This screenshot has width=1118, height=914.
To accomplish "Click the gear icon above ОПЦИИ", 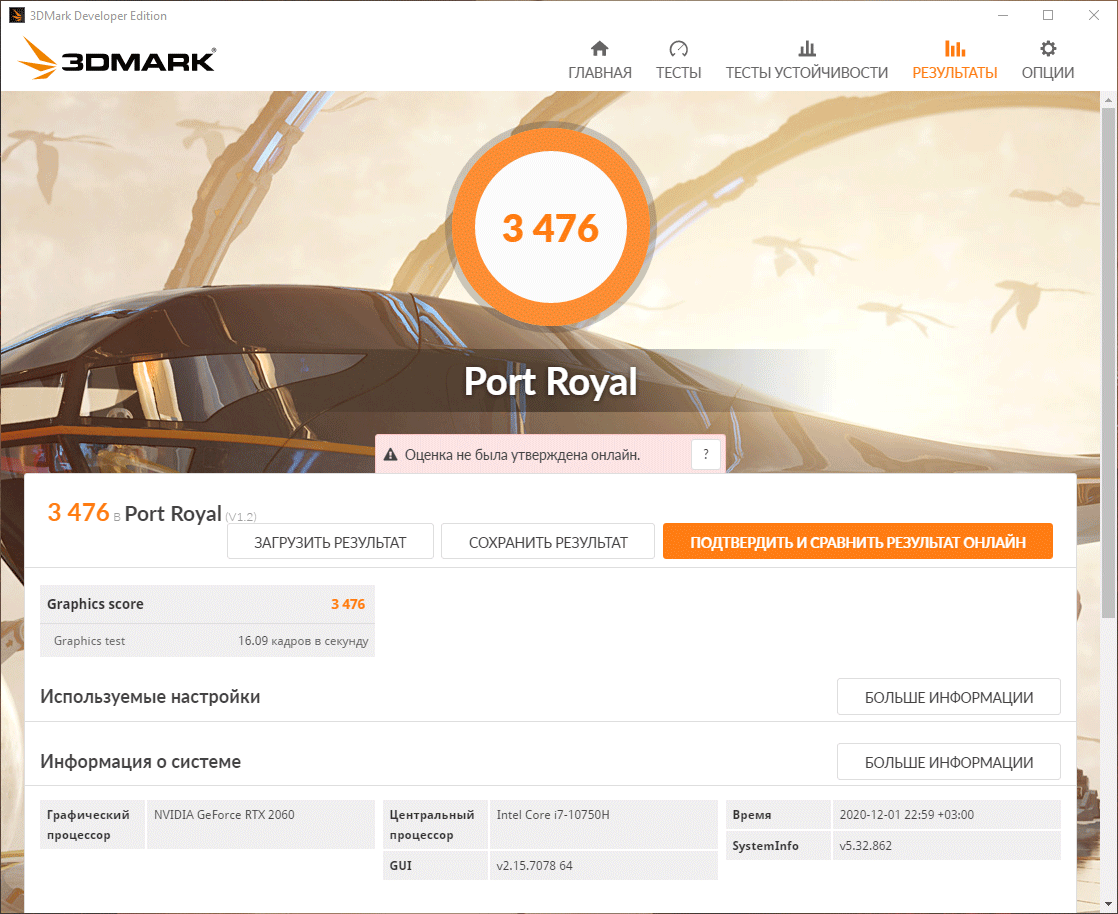I will (x=1047, y=48).
